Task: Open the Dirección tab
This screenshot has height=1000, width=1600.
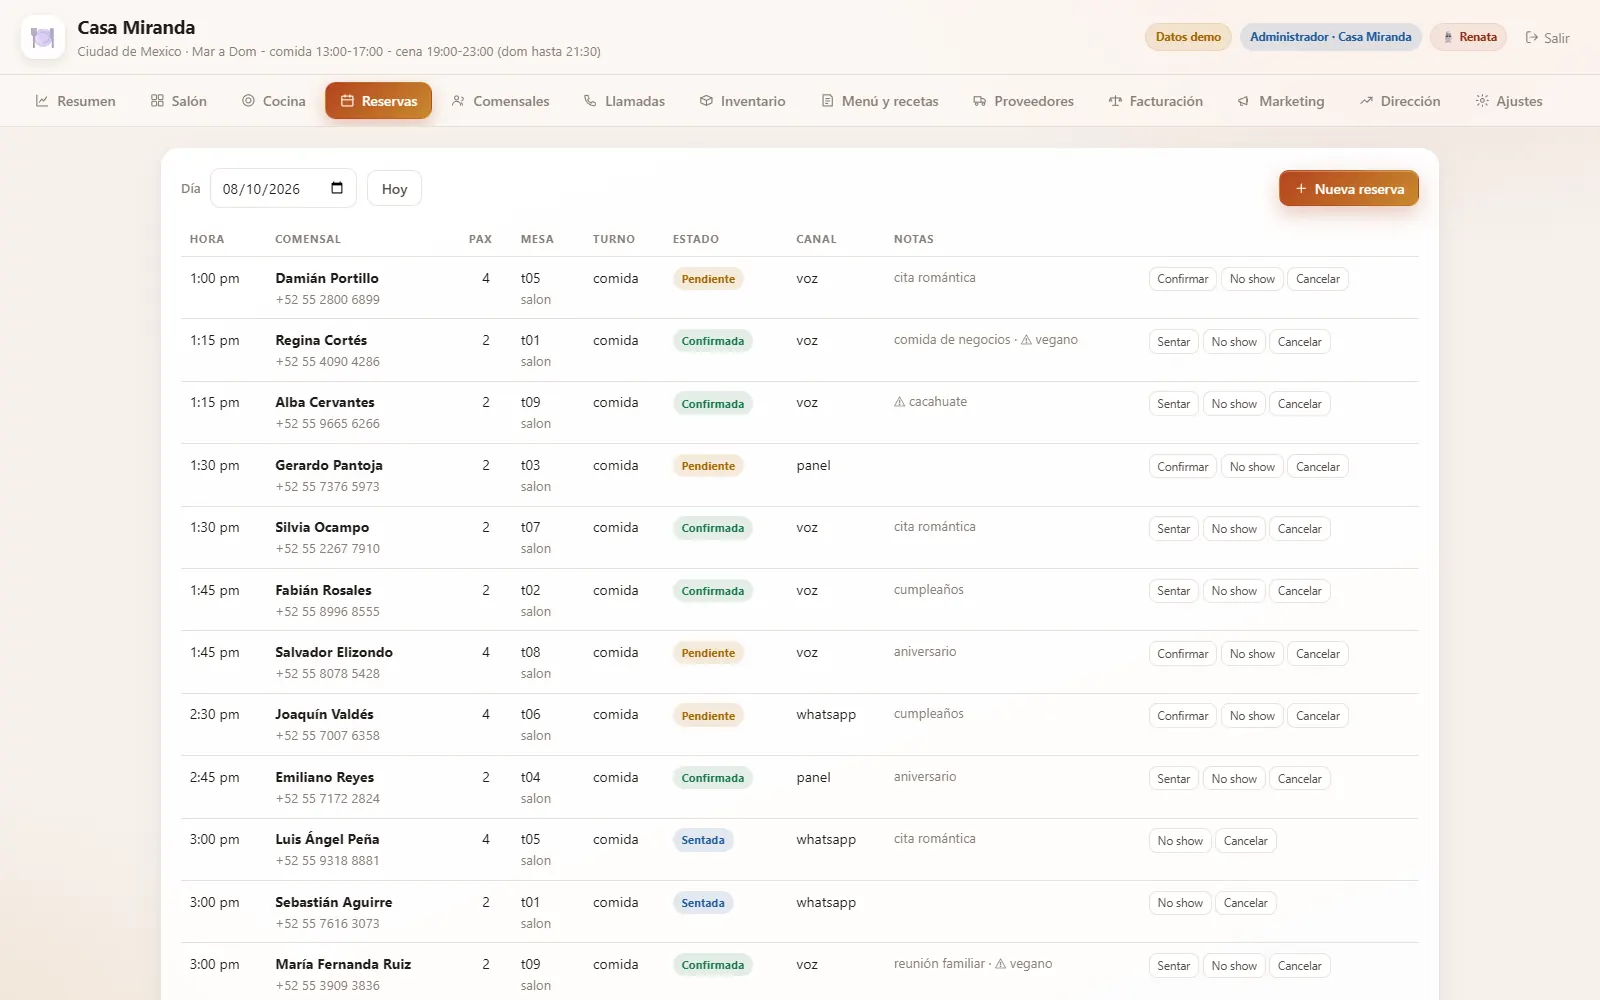Action: click(x=1400, y=101)
